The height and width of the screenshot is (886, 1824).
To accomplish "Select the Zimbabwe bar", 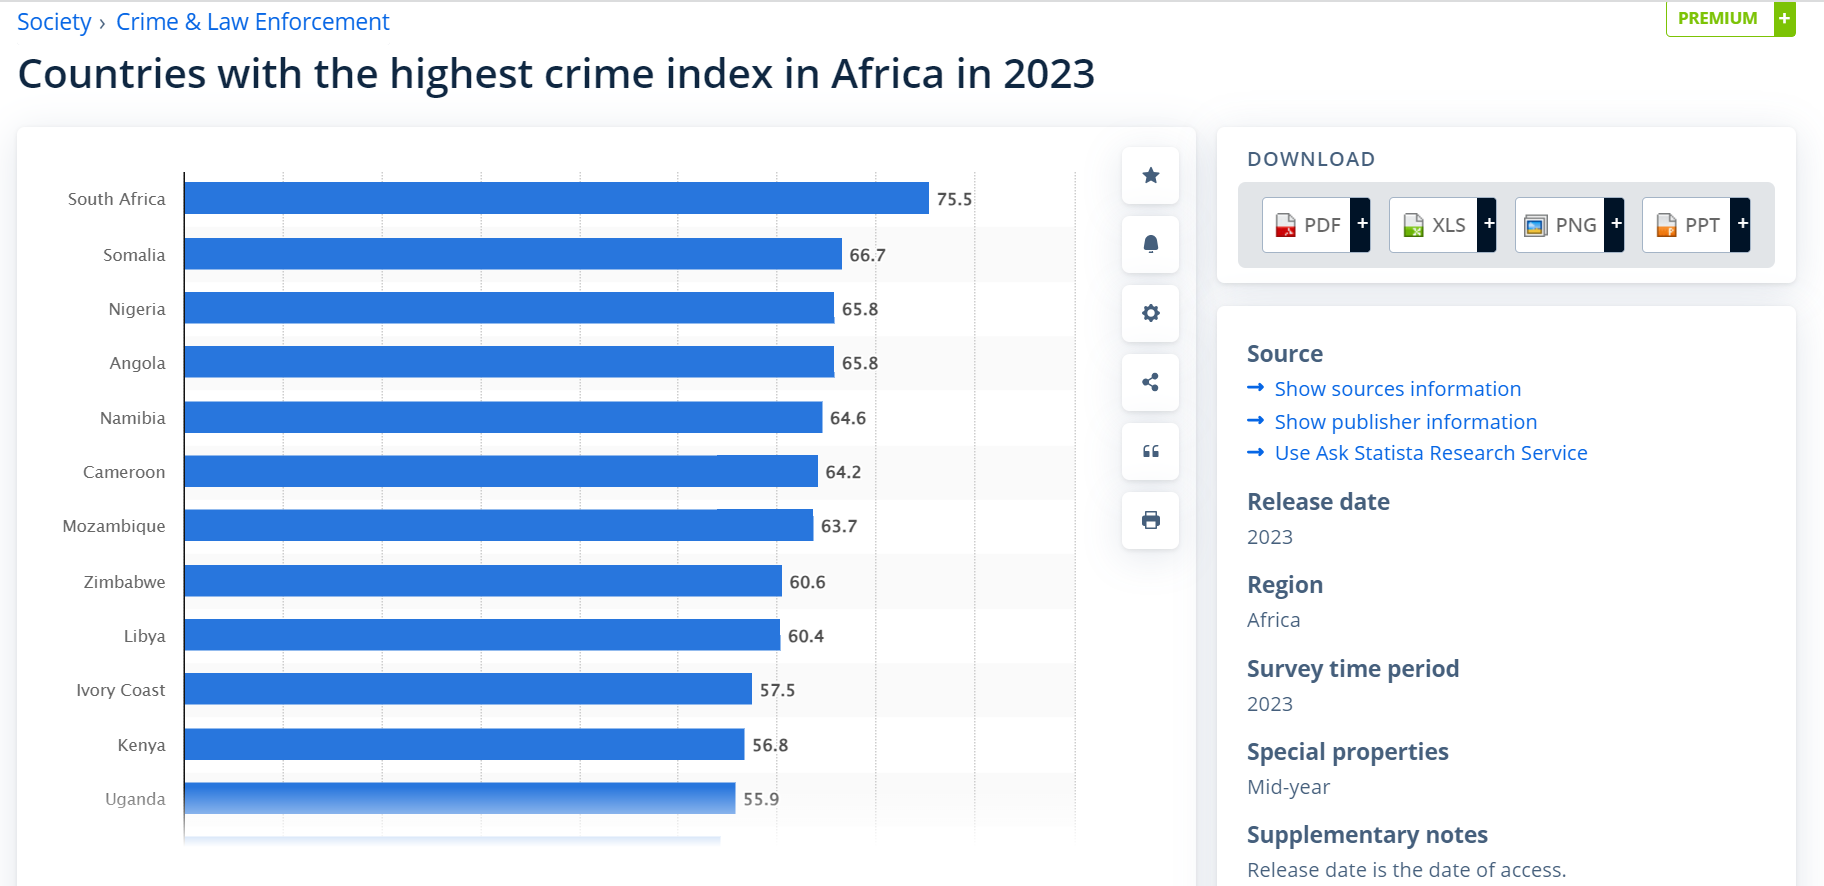I will 482,581.
